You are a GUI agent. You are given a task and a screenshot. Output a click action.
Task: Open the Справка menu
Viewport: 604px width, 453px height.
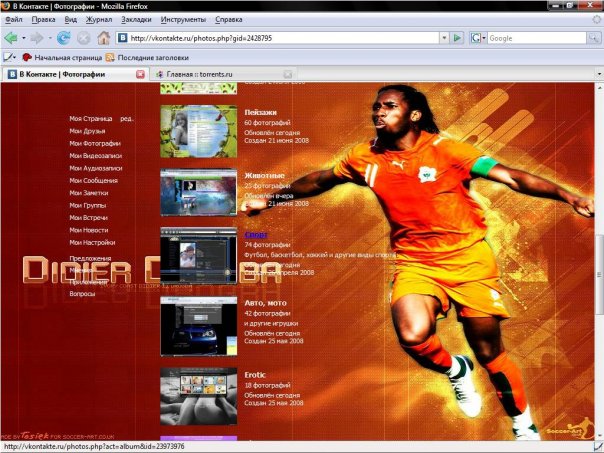click(228, 19)
